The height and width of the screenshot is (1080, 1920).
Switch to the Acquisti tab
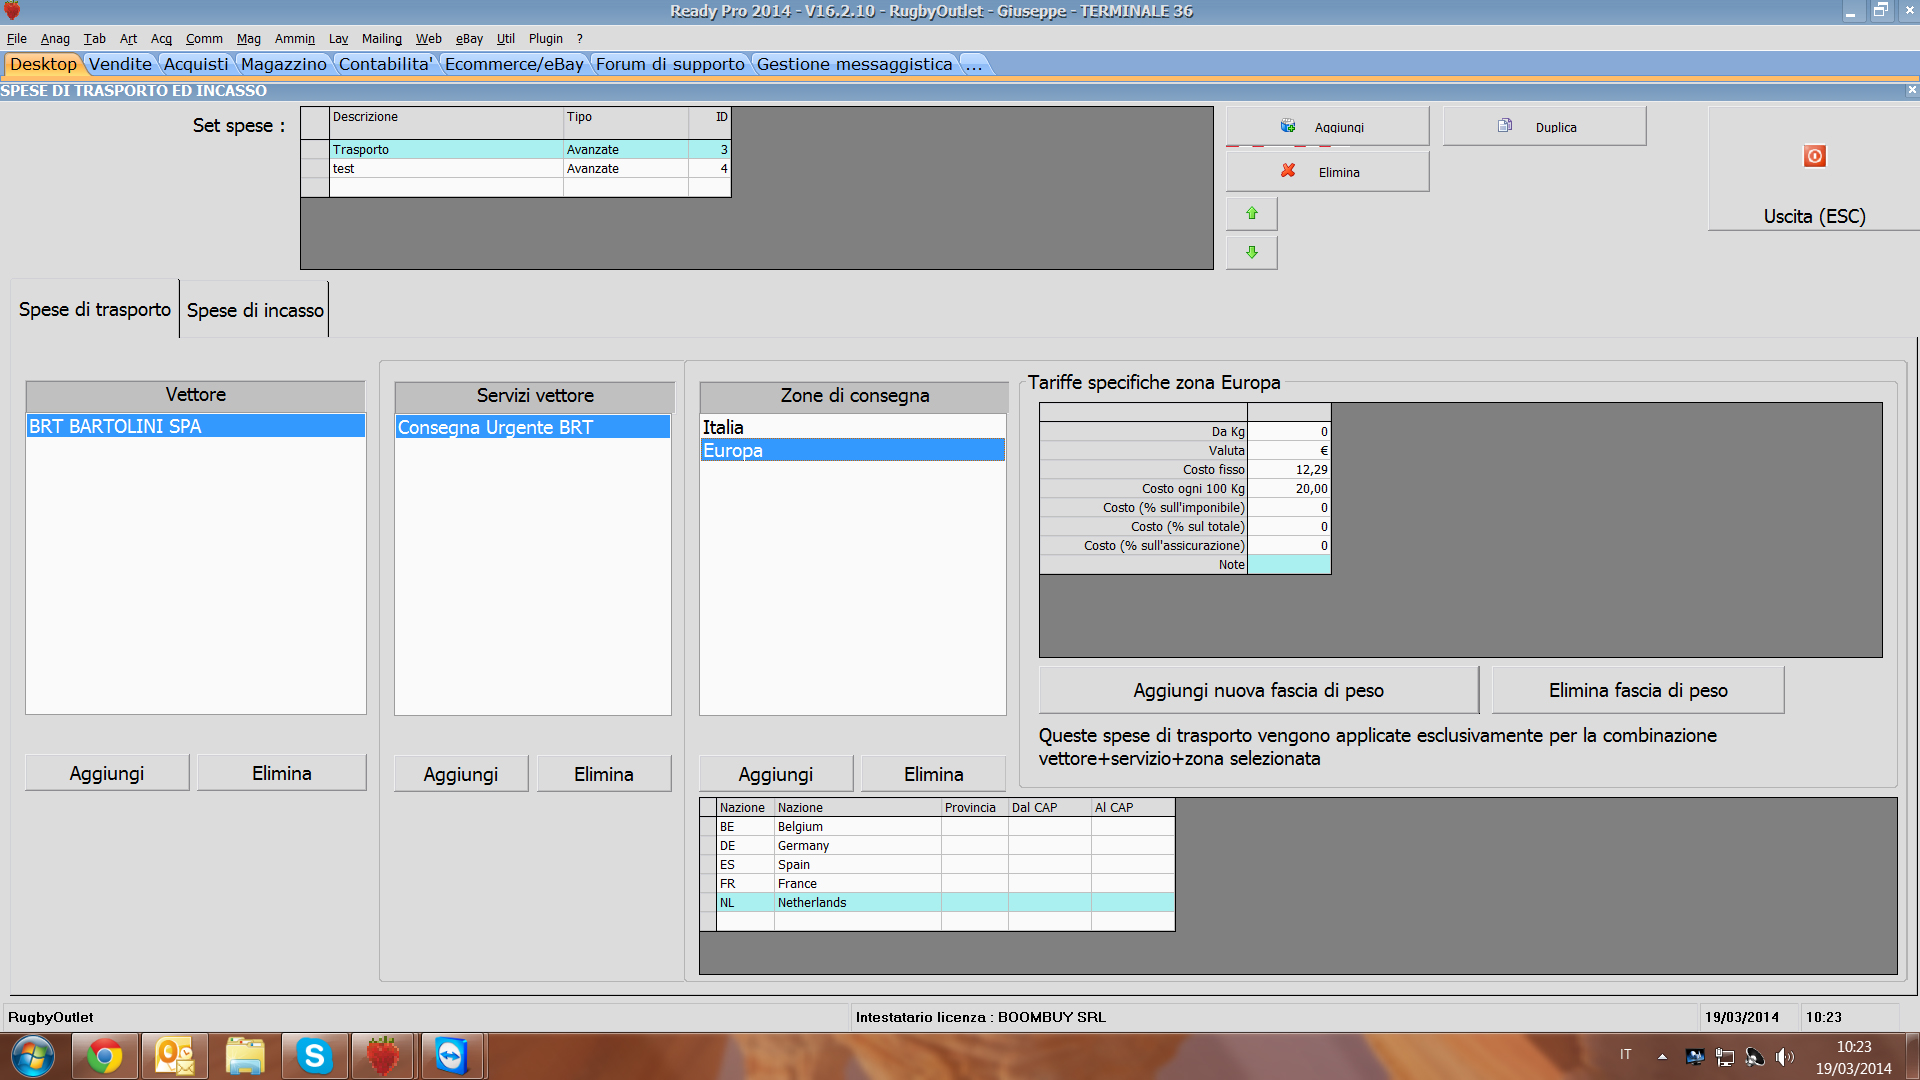196,64
